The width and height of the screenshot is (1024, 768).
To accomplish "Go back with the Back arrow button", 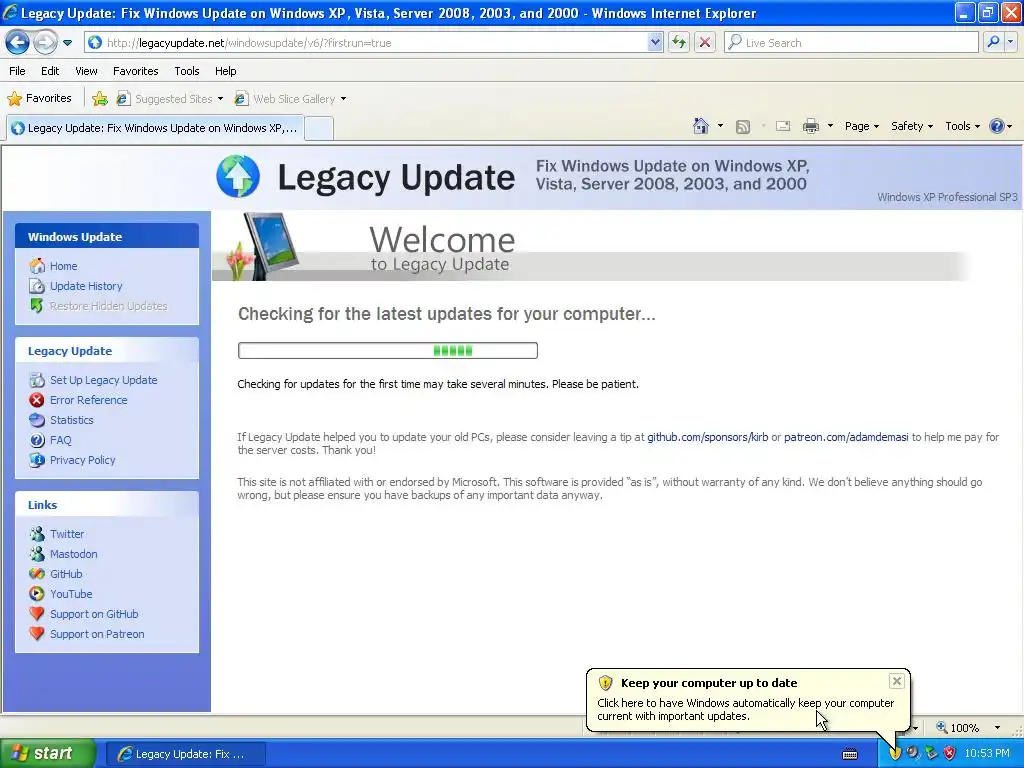I will [x=17, y=43].
